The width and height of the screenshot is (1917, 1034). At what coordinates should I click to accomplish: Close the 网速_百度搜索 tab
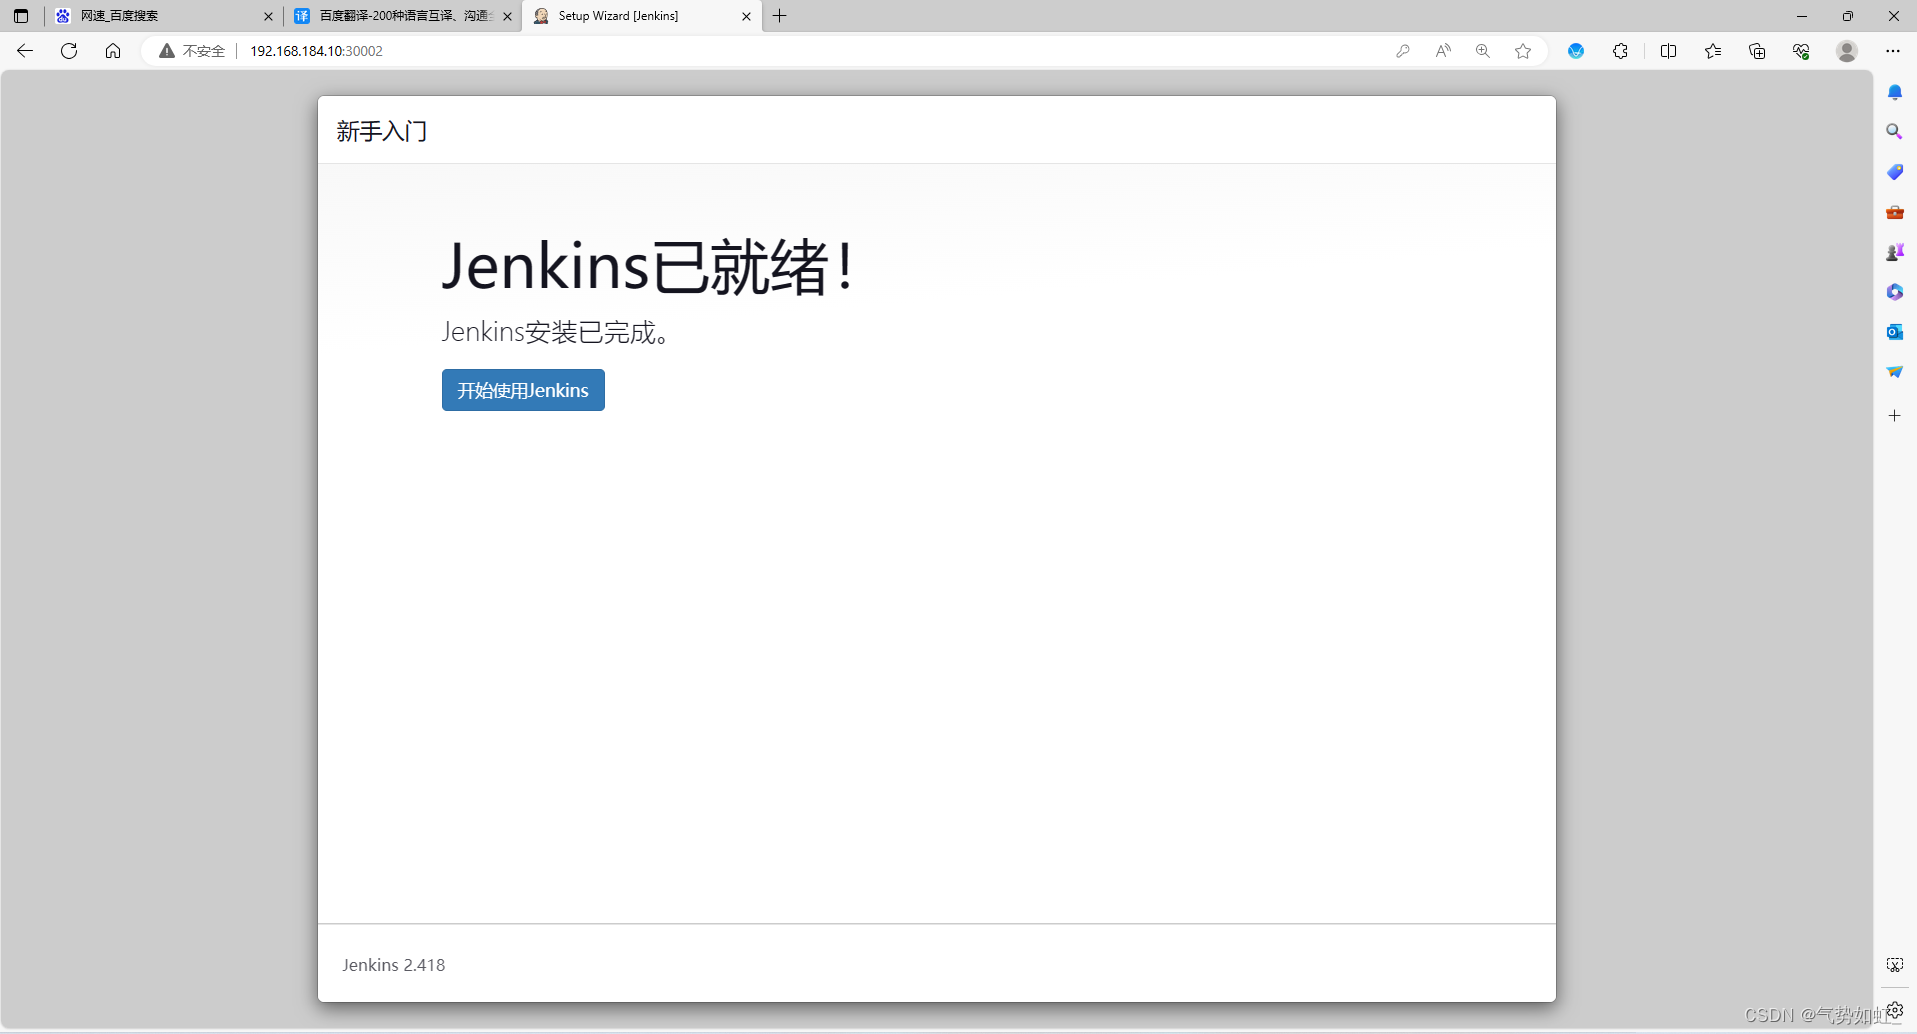268,16
